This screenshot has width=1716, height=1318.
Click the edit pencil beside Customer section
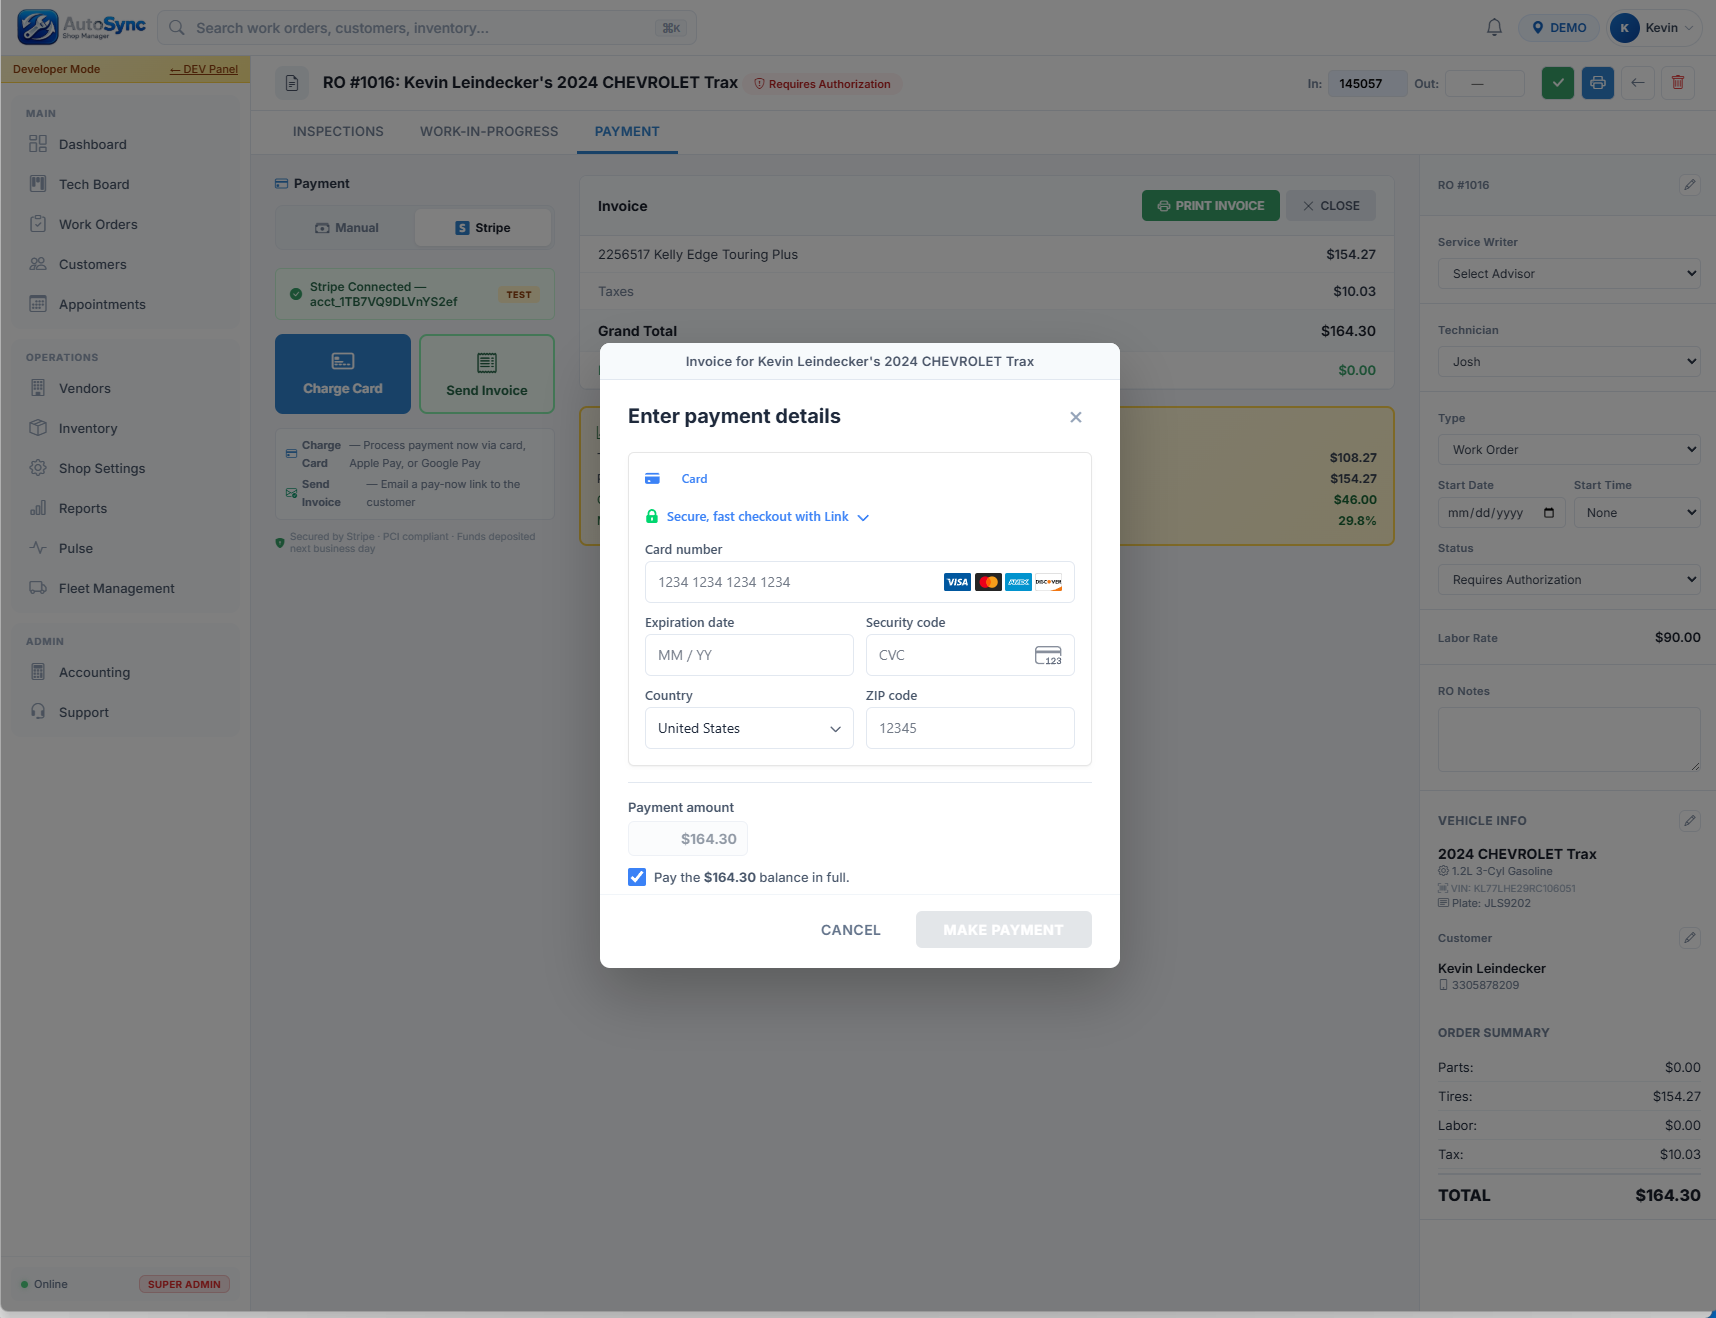(1690, 938)
